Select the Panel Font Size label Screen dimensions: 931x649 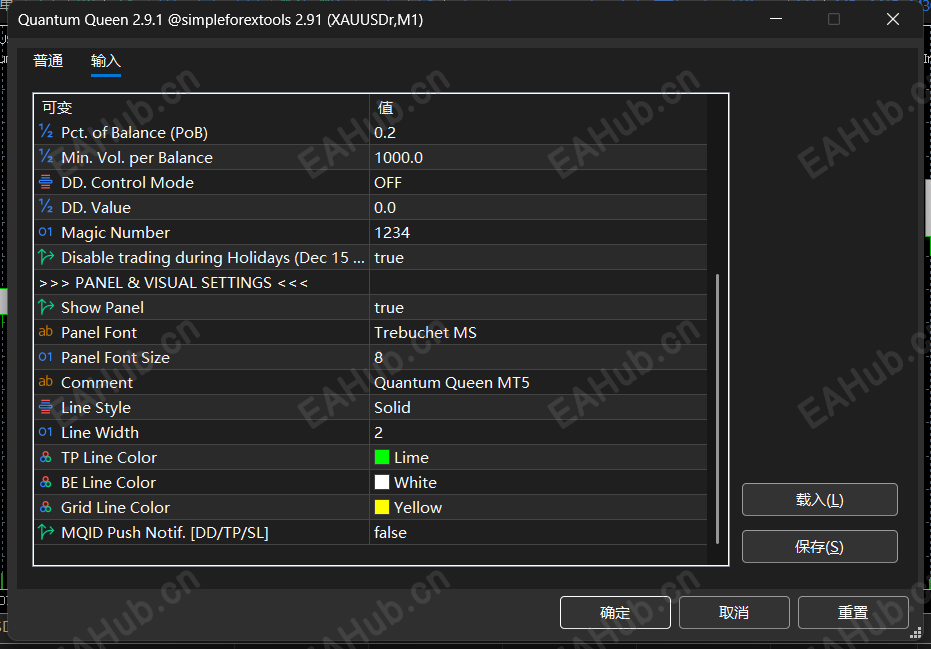[116, 357]
